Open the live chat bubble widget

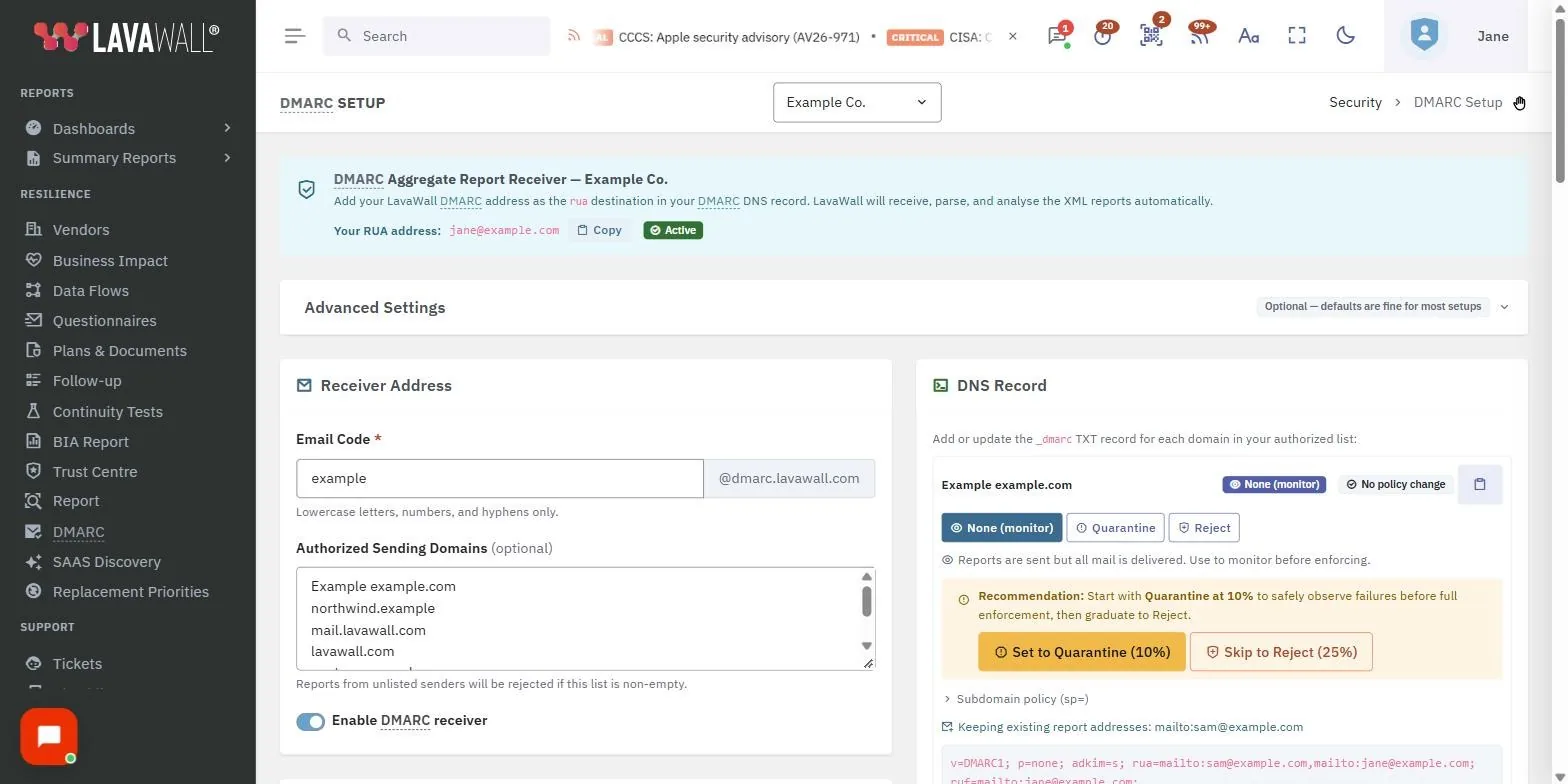click(x=49, y=737)
